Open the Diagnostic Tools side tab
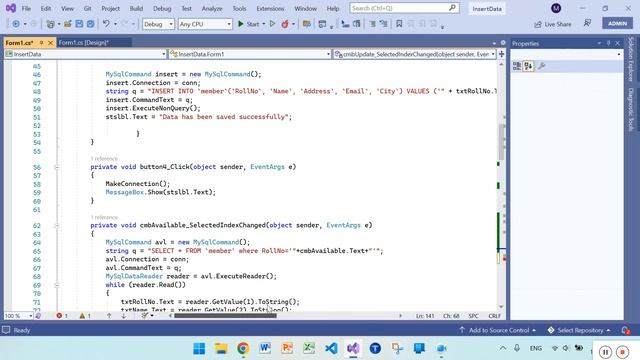The image size is (640, 360). [631, 109]
